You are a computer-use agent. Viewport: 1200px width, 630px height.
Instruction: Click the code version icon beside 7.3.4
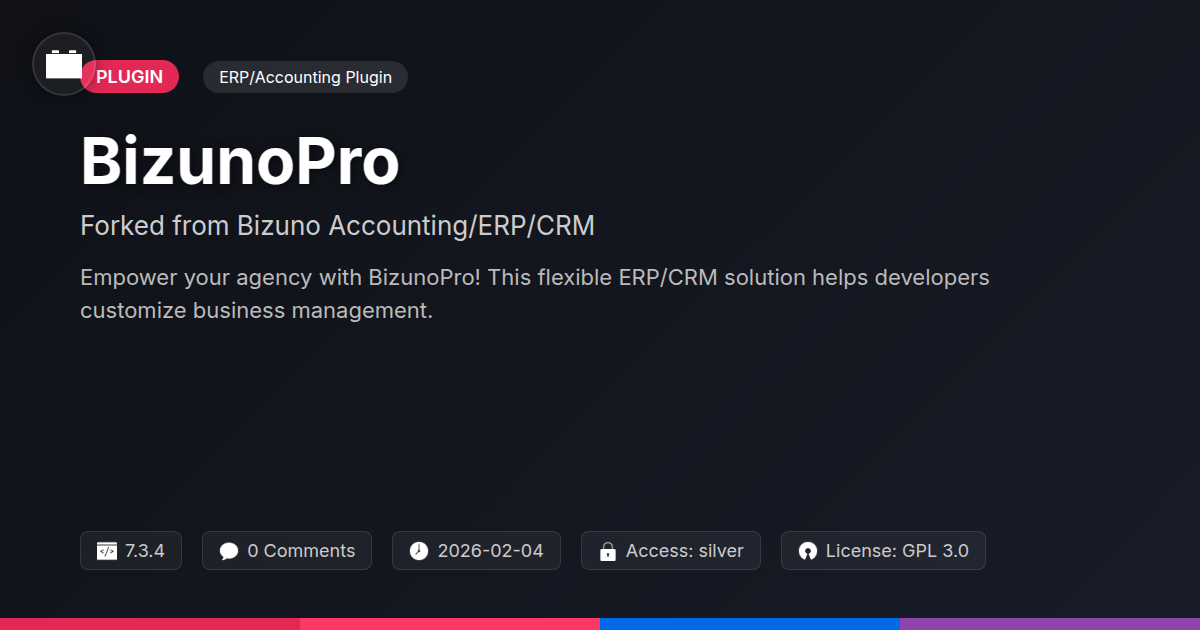107,551
